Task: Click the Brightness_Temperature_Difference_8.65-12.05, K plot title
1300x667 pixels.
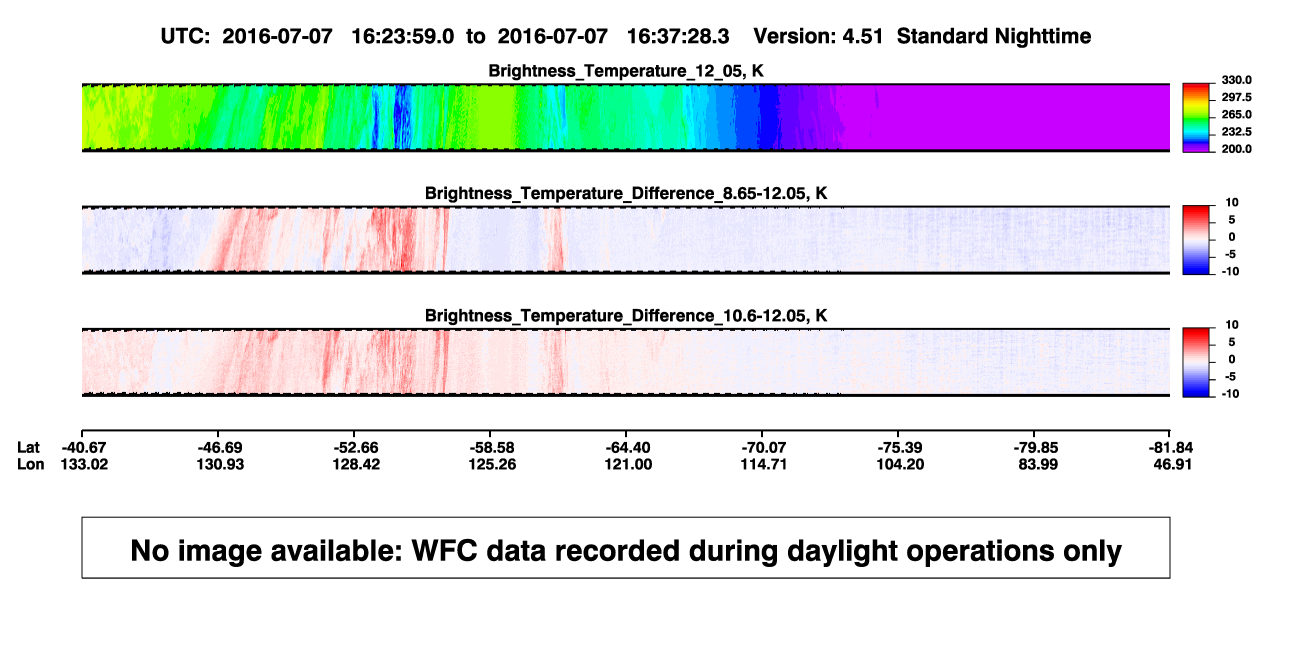Action: 626,193
